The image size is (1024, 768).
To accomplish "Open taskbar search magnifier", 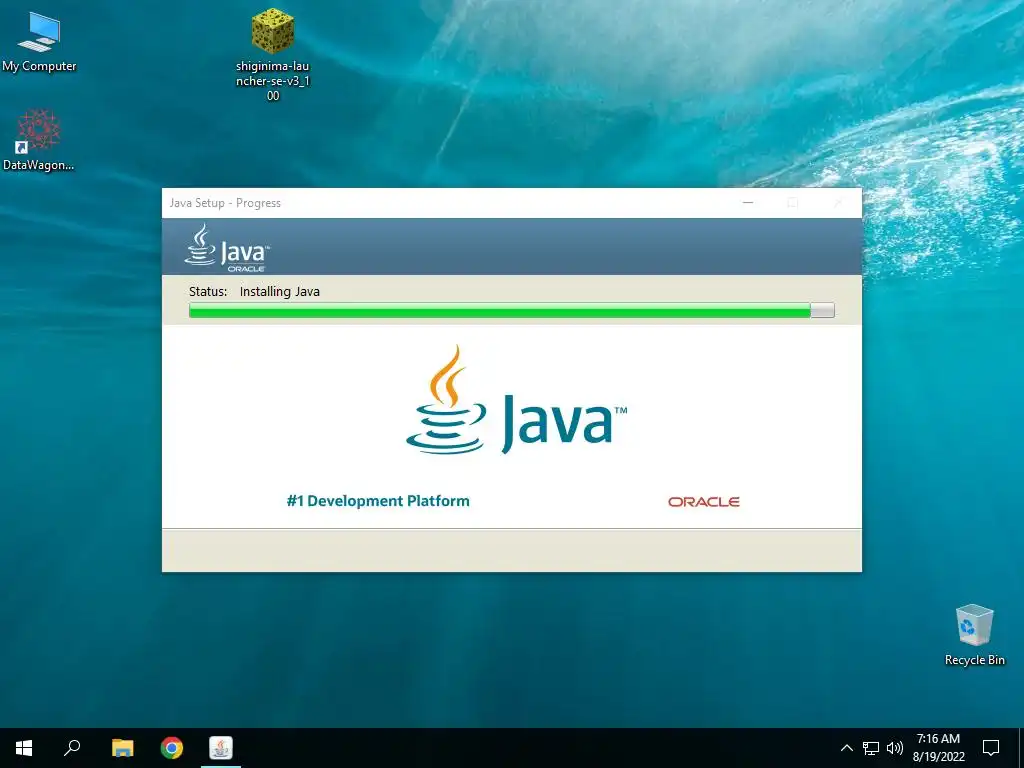I will click(x=72, y=748).
